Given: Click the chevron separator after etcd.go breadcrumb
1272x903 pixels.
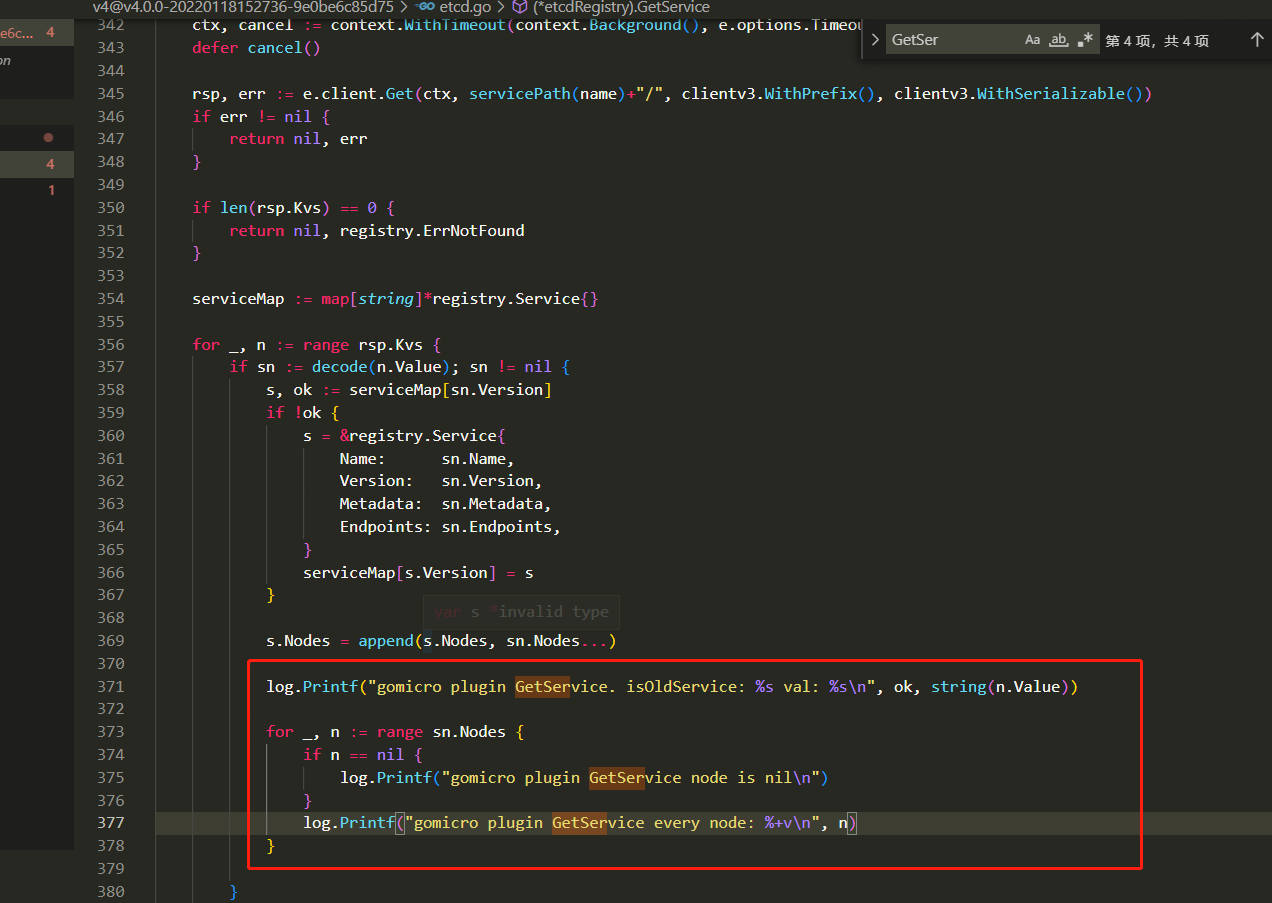Looking at the screenshot, I should tap(499, 8).
